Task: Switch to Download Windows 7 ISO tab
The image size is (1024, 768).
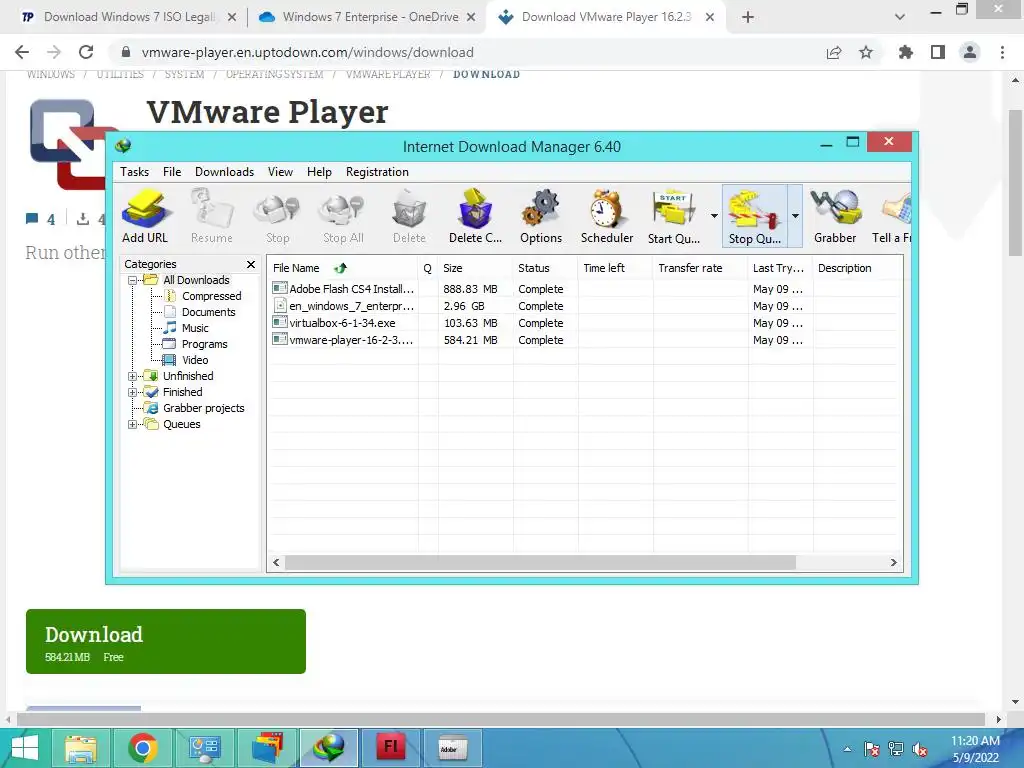Action: coord(129,17)
